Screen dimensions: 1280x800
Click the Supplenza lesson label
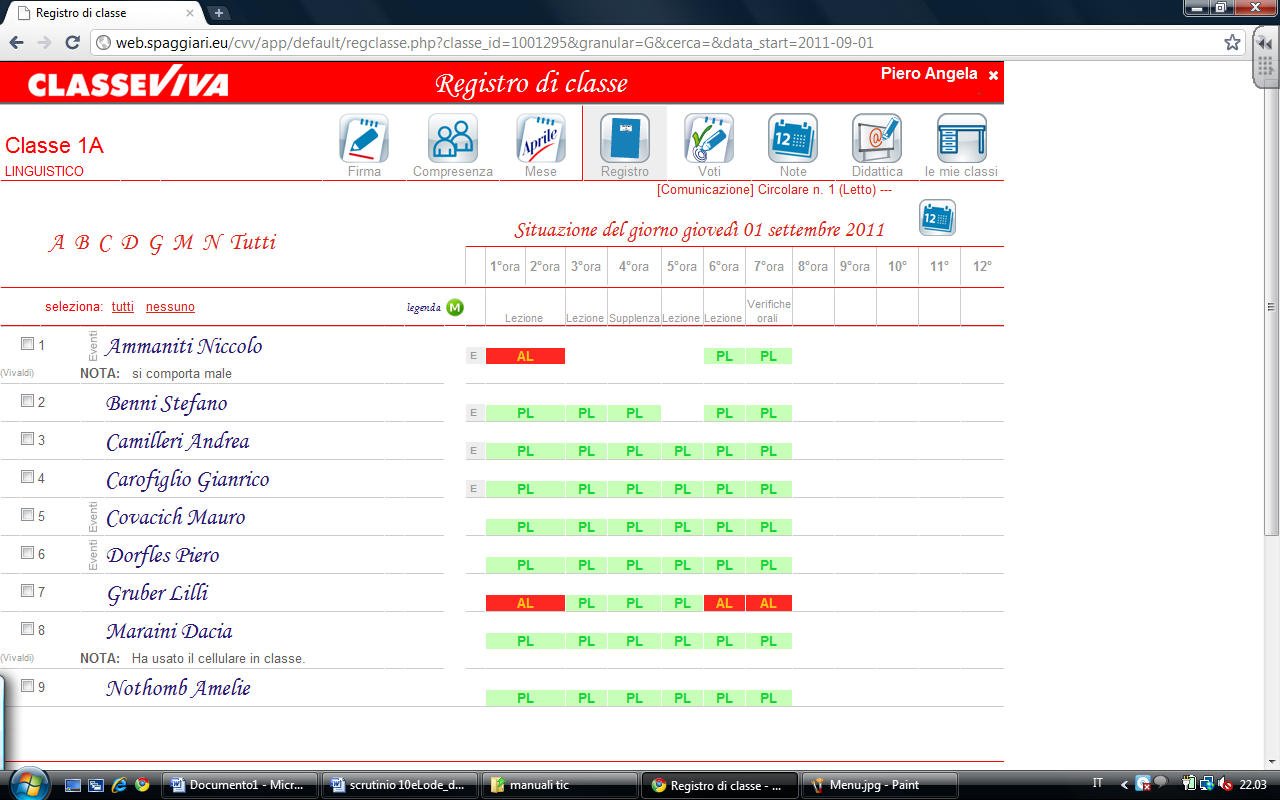point(634,318)
